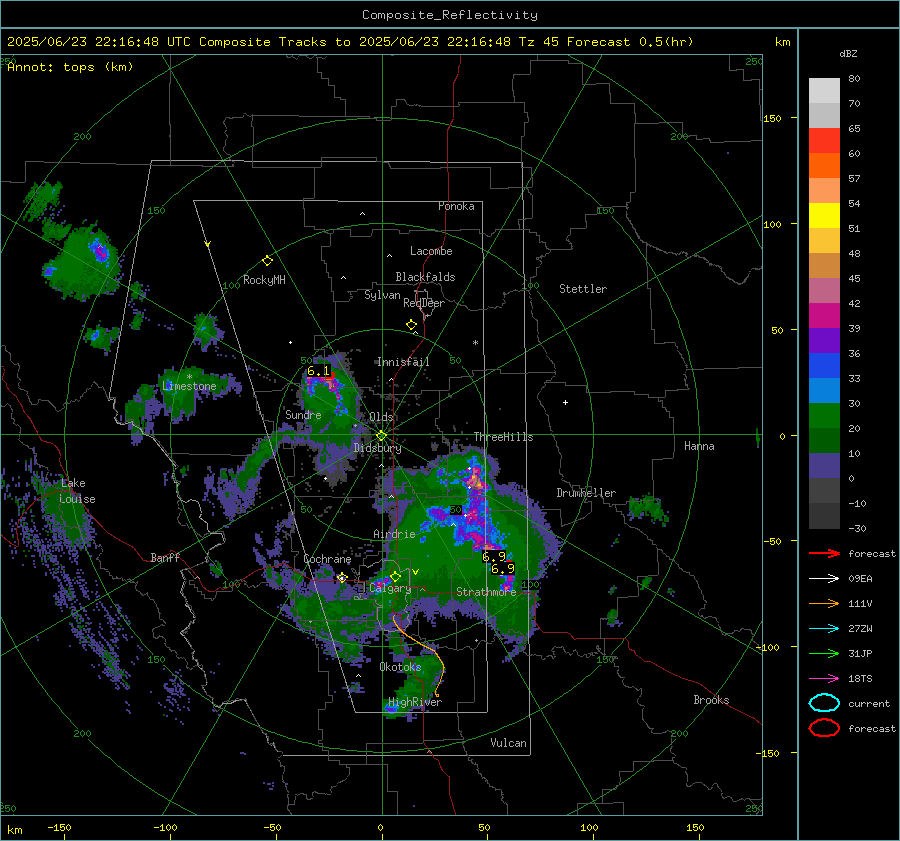The image size is (900, 841).
Task: Click the Okotoks town label
Action: click(x=400, y=667)
